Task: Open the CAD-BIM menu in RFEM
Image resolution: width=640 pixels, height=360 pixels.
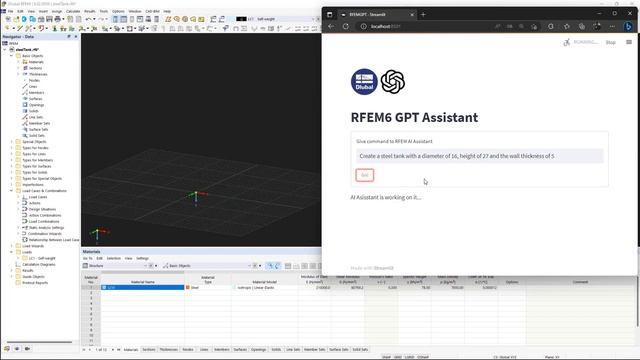Action: coord(152,11)
